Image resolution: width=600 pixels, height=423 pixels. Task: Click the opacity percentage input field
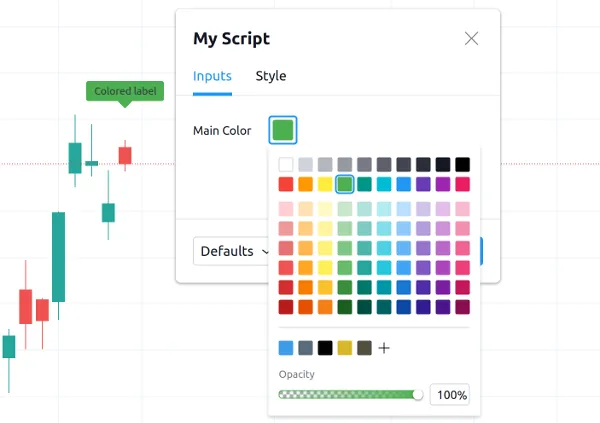pyautogui.click(x=450, y=395)
